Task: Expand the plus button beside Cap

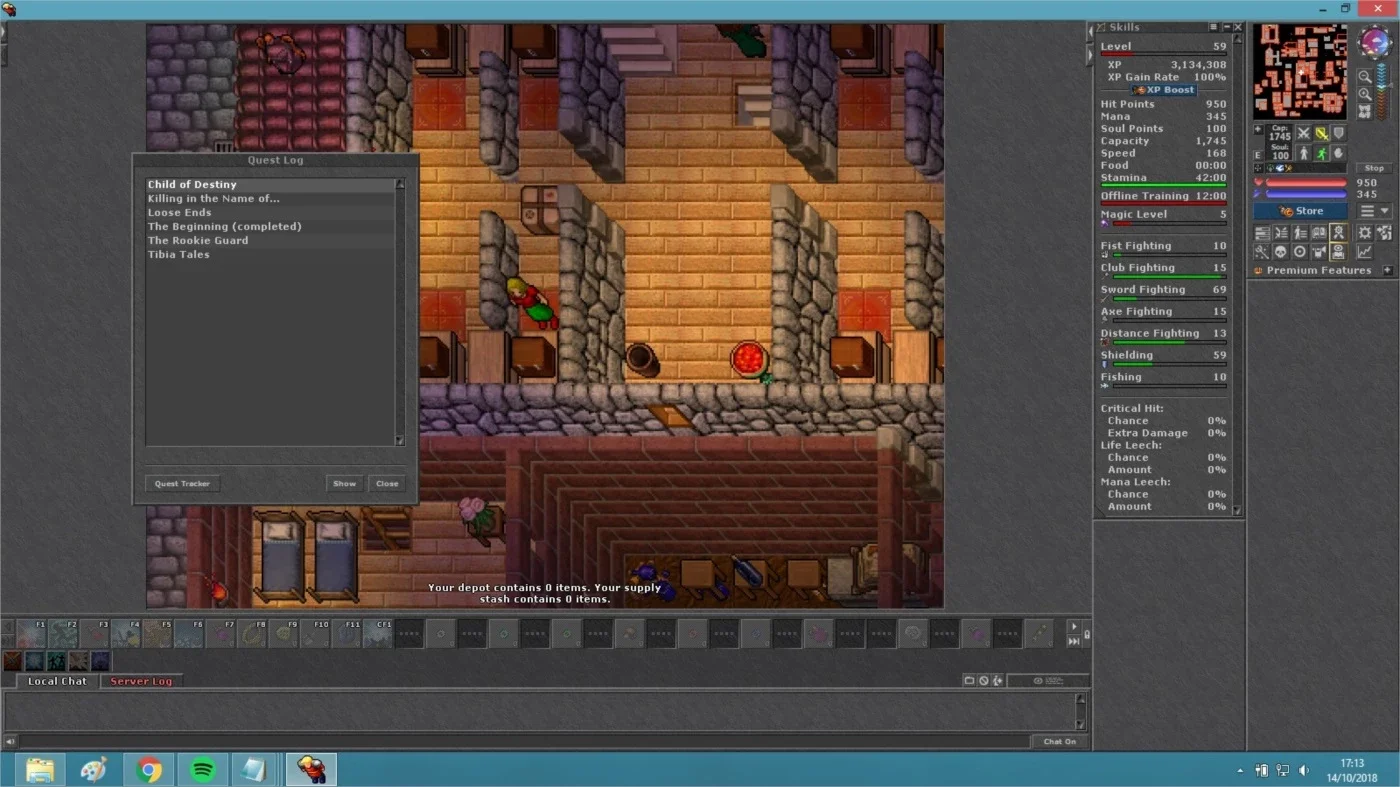Action: tap(1258, 129)
